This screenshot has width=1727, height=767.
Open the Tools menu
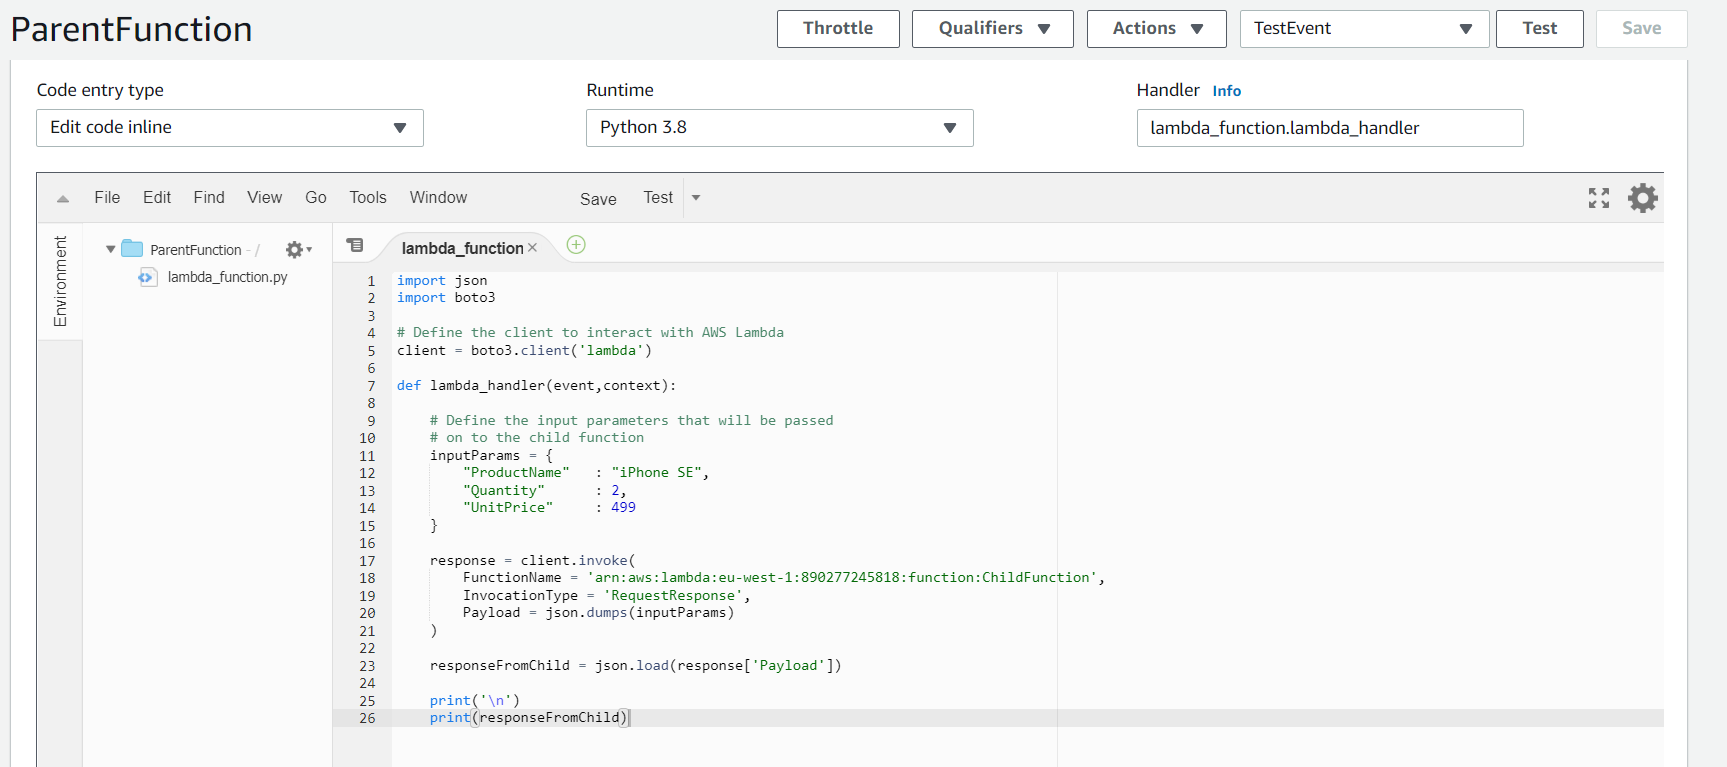point(367,198)
